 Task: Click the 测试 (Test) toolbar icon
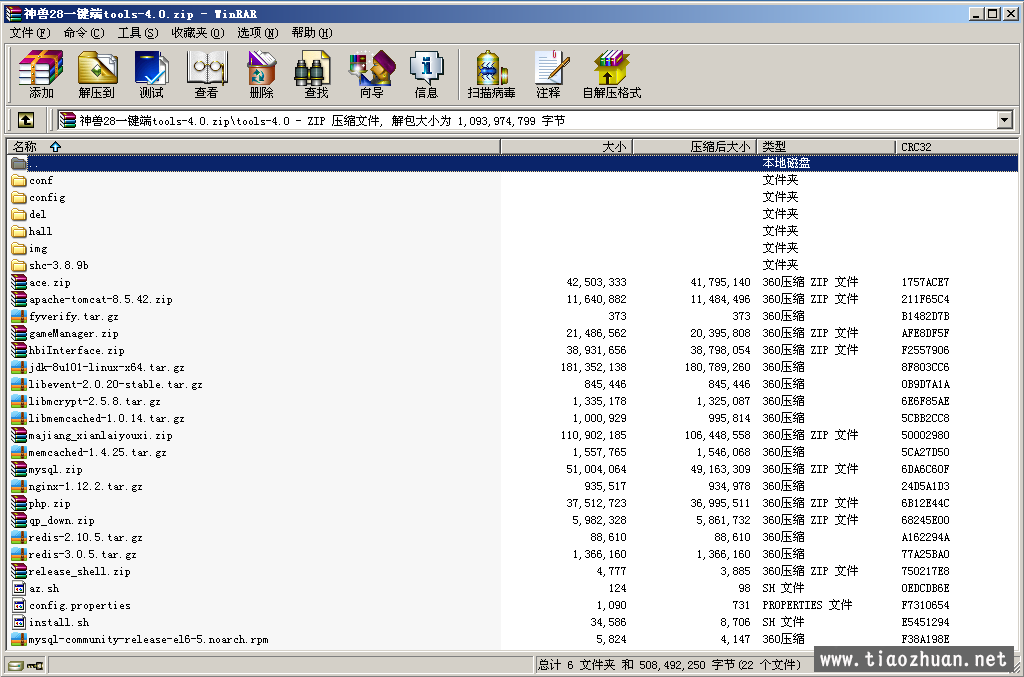click(x=152, y=74)
